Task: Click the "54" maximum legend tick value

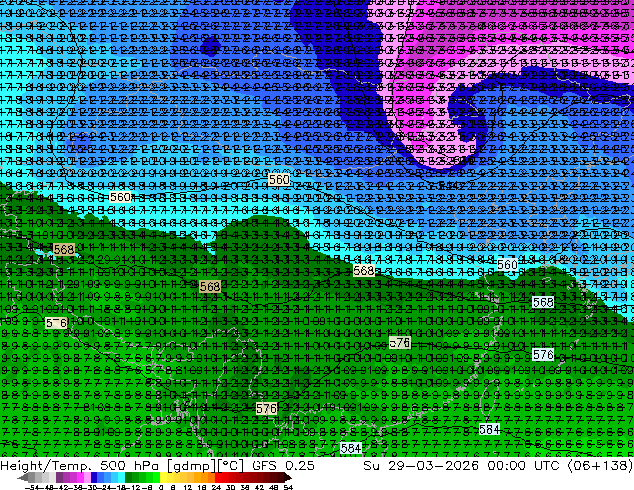Action: [x=288, y=487]
